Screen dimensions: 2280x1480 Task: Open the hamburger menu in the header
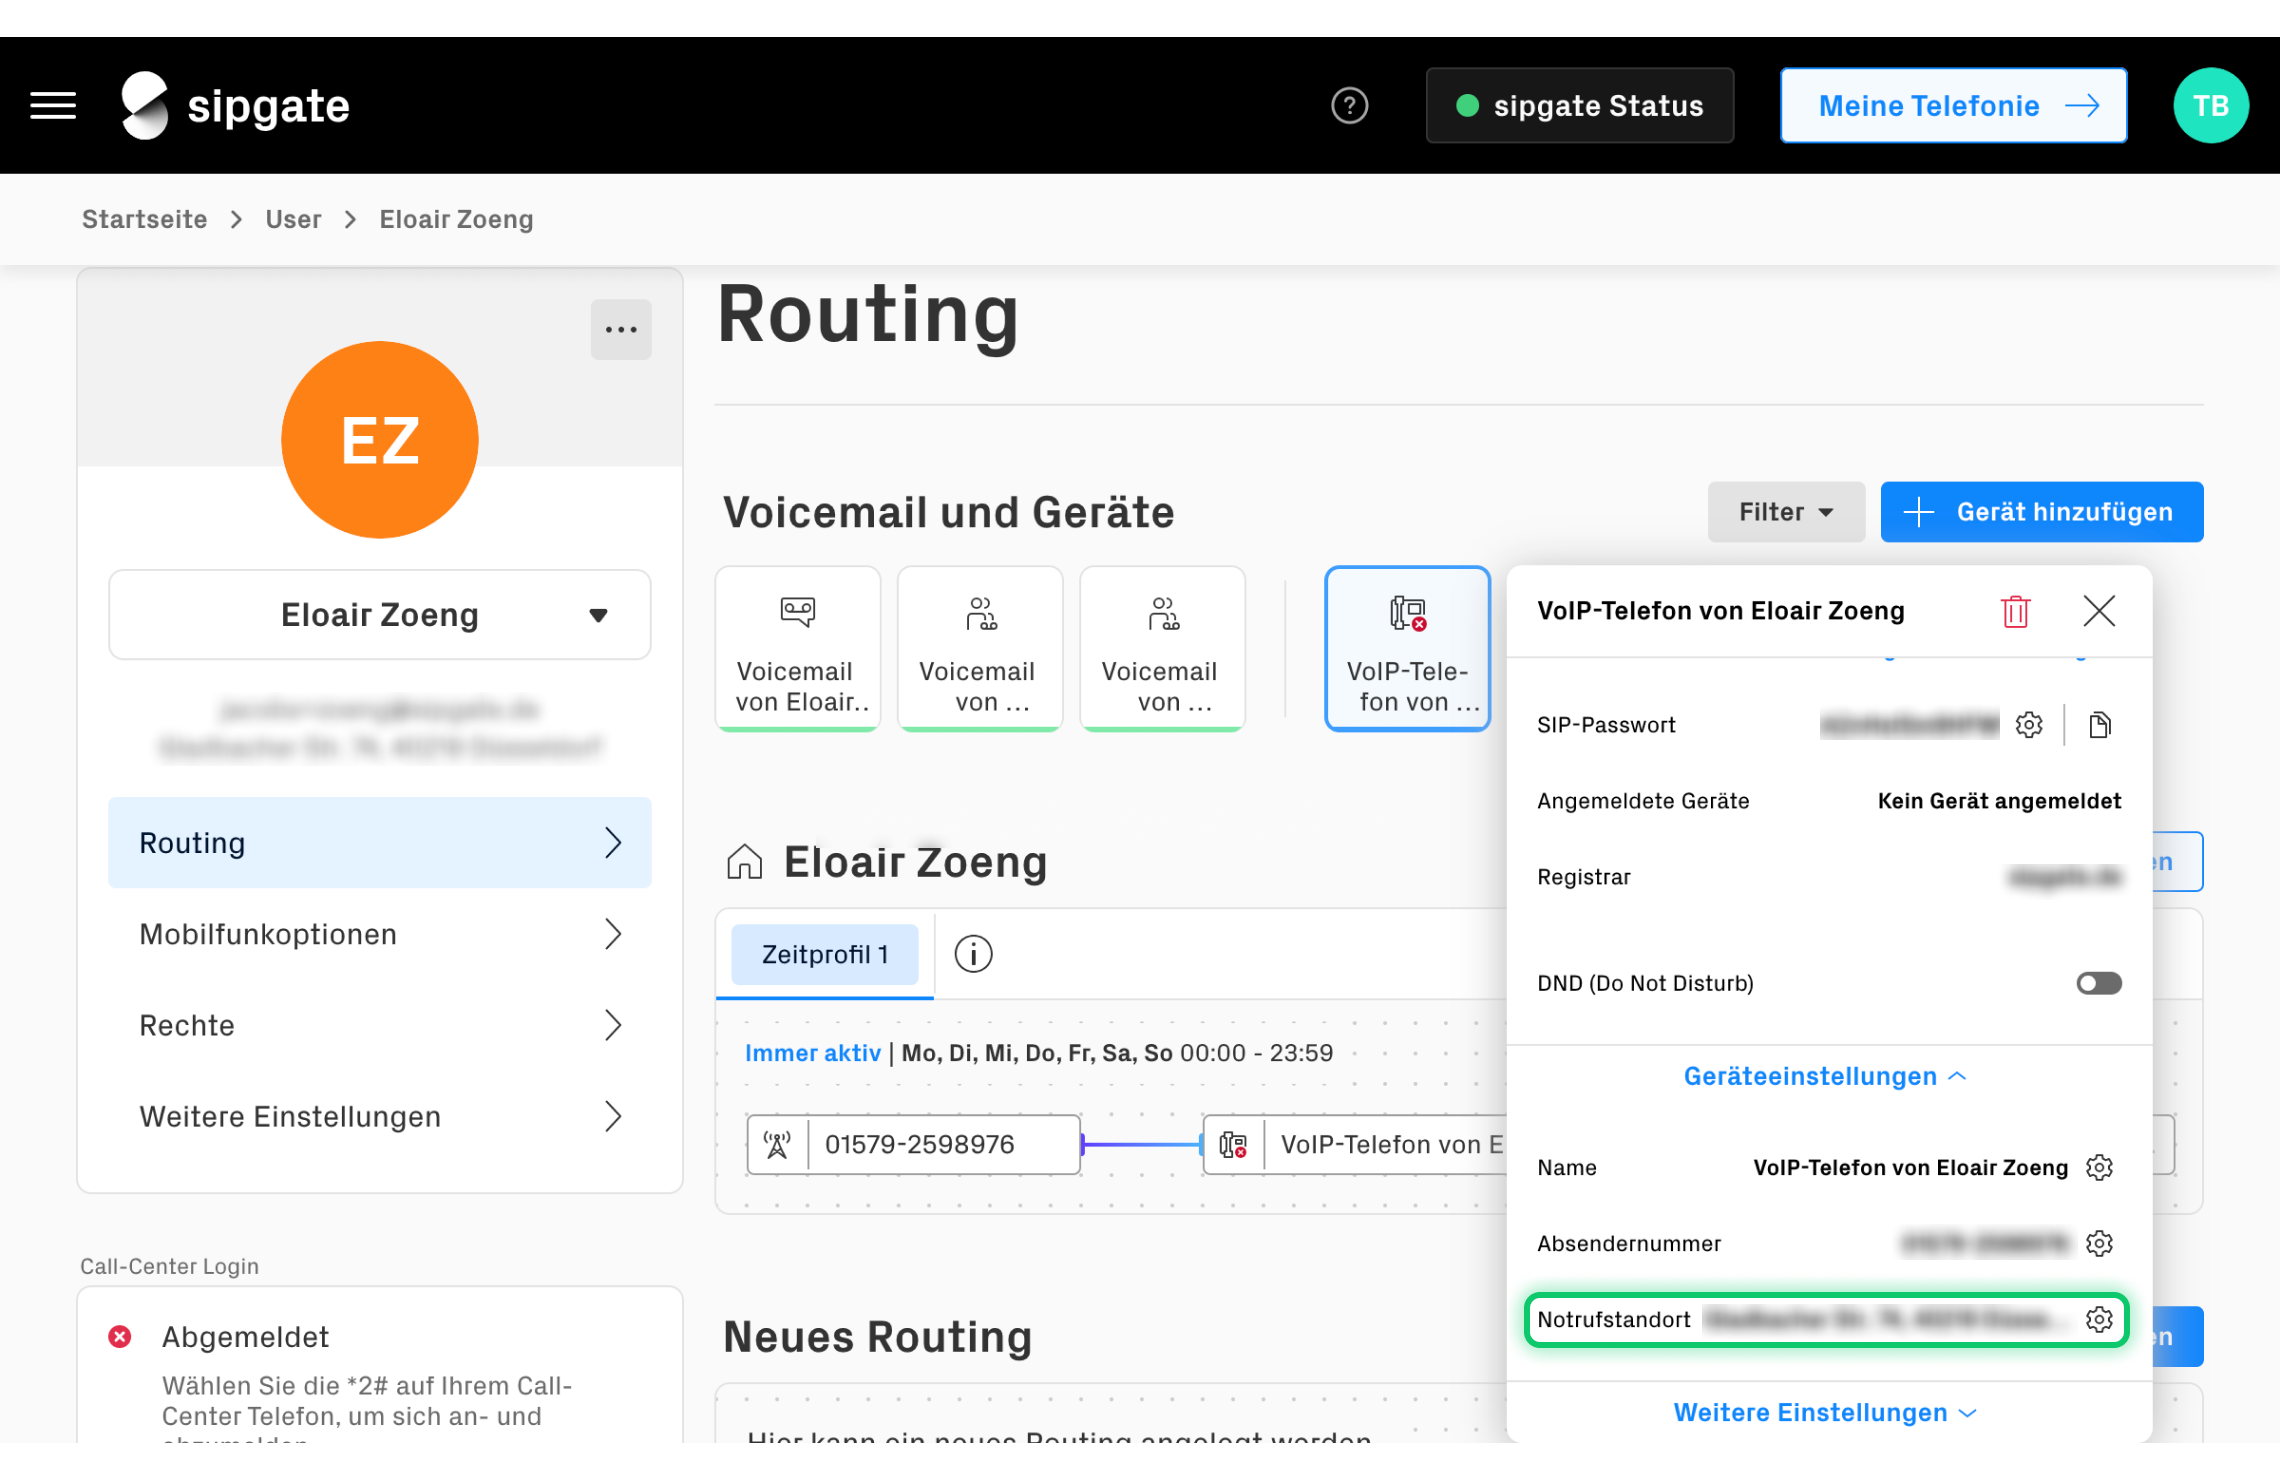(x=53, y=105)
